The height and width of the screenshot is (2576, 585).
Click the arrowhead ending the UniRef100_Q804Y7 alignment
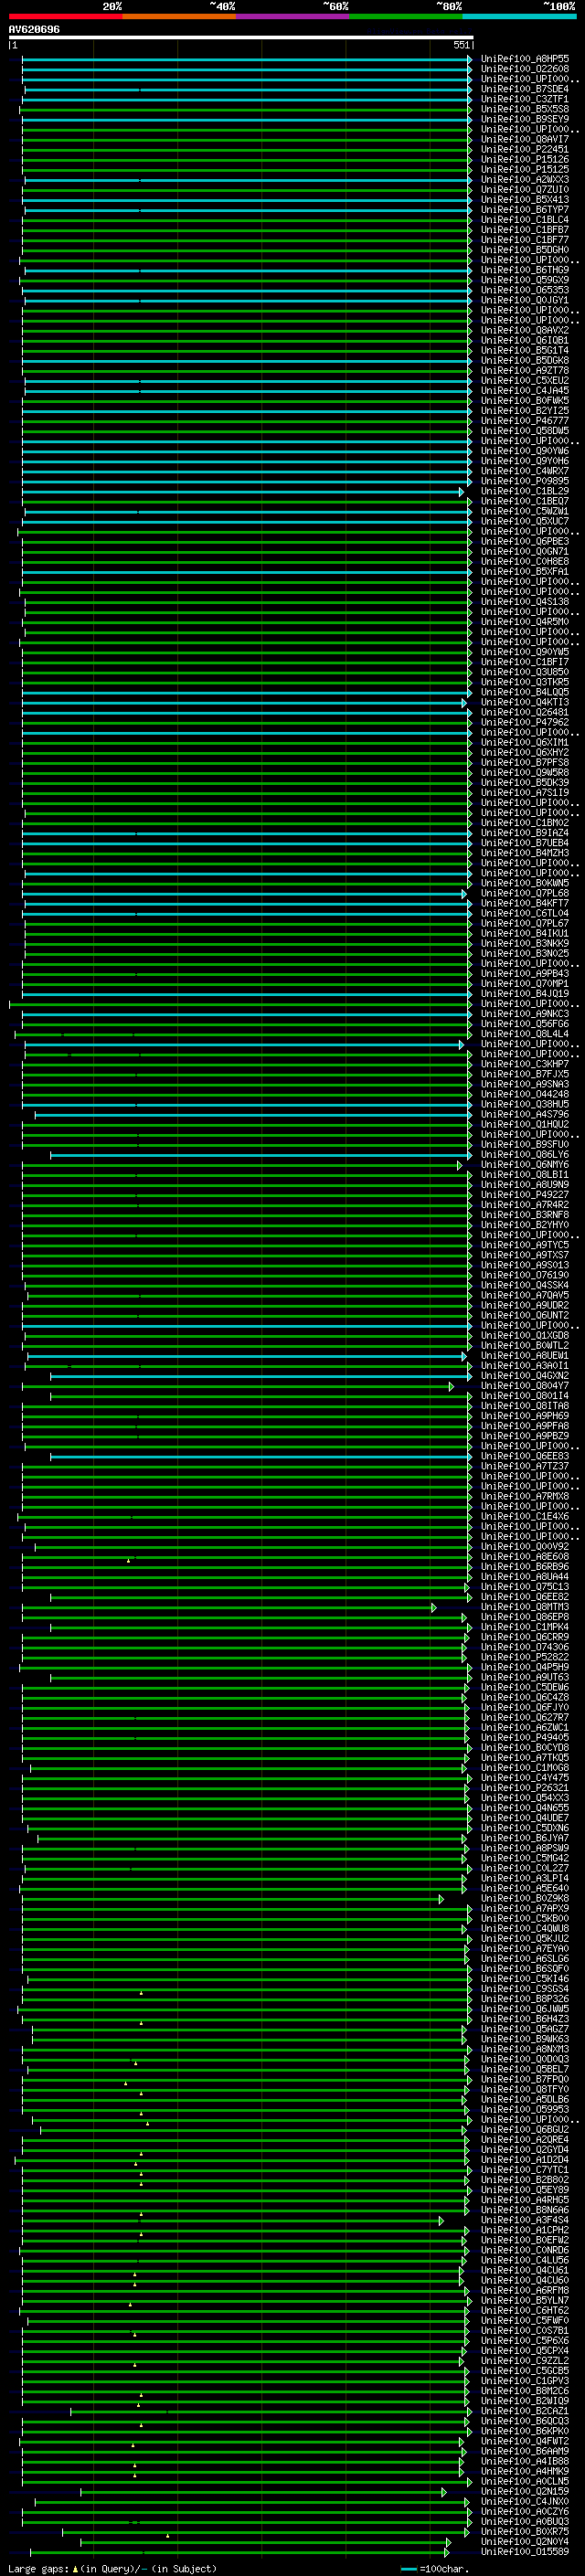coord(451,1386)
